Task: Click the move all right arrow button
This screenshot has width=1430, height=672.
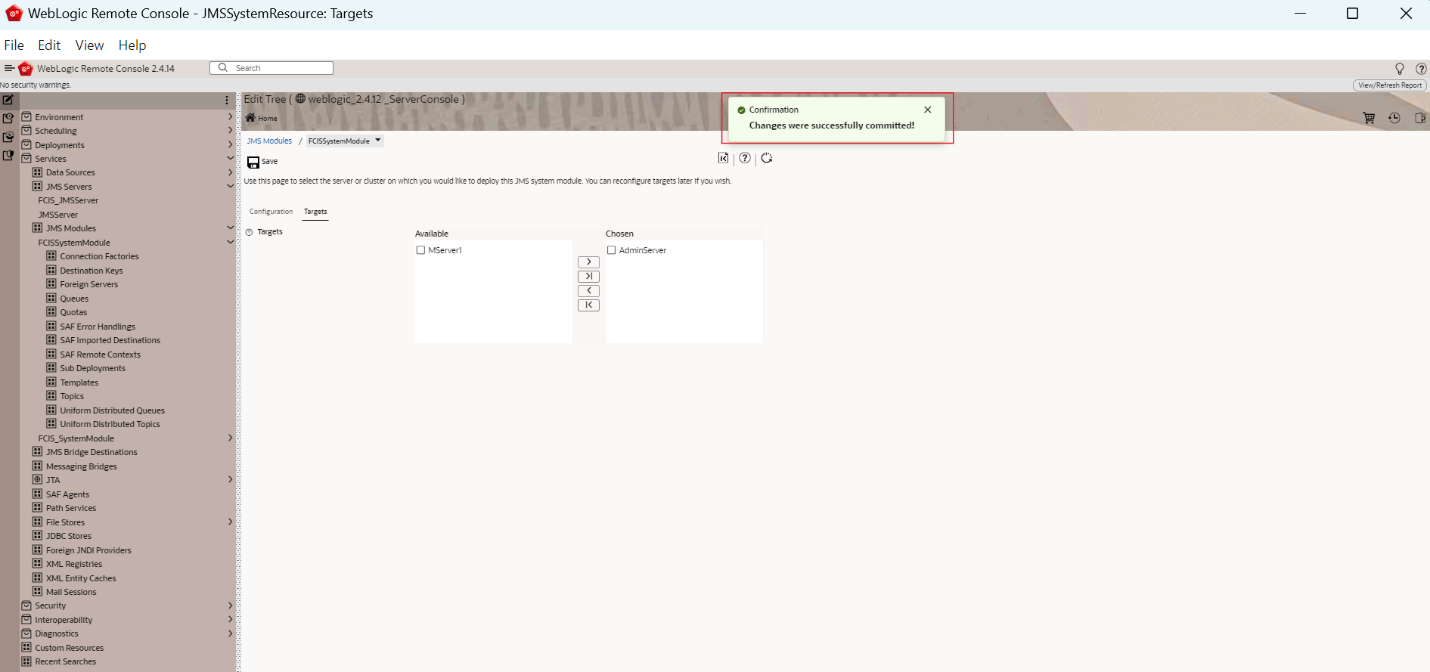Action: pyautogui.click(x=589, y=276)
